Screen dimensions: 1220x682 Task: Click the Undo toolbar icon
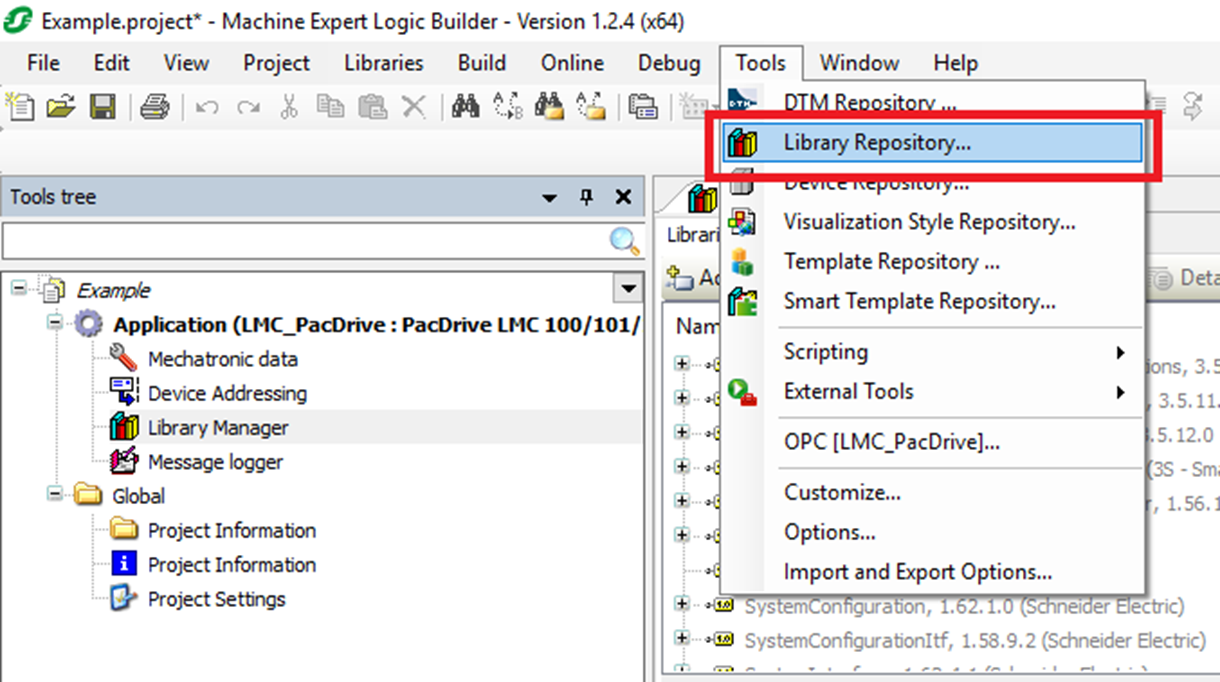pos(207,107)
